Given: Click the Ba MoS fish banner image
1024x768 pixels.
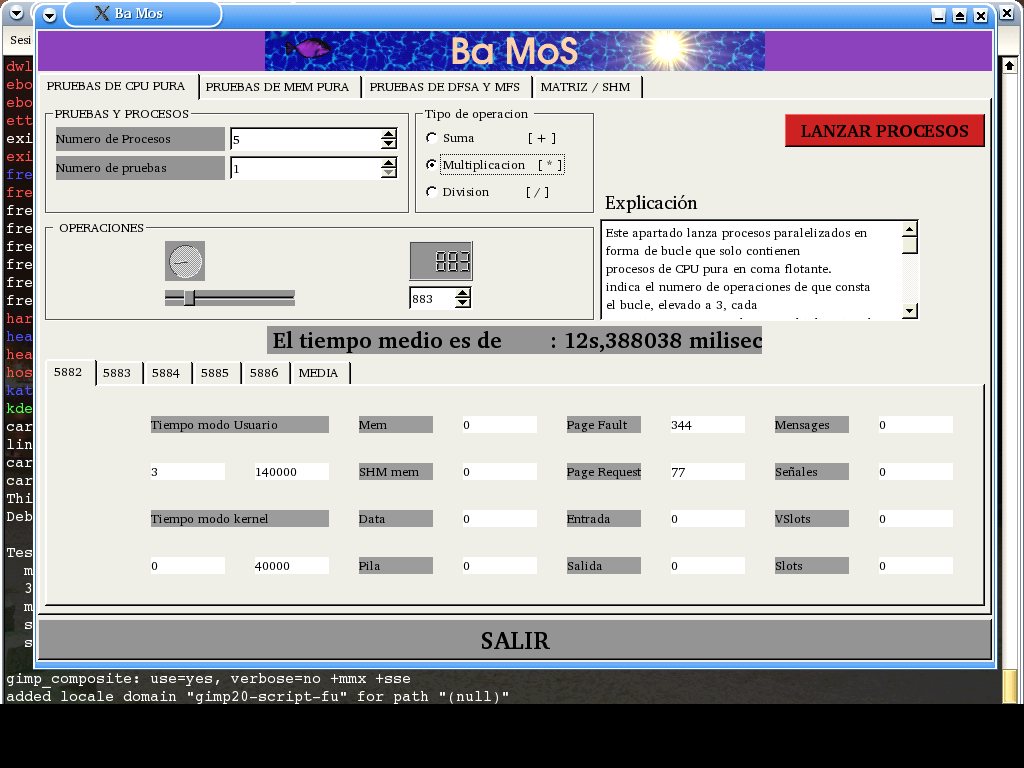Looking at the screenshot, I should click(x=514, y=51).
